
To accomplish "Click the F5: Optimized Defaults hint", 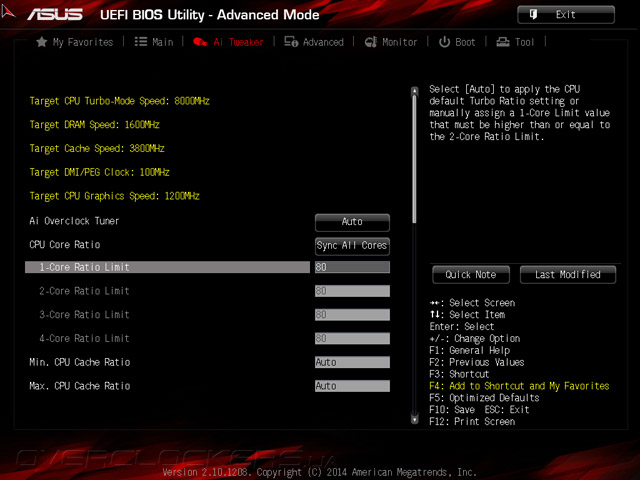I will (484, 398).
